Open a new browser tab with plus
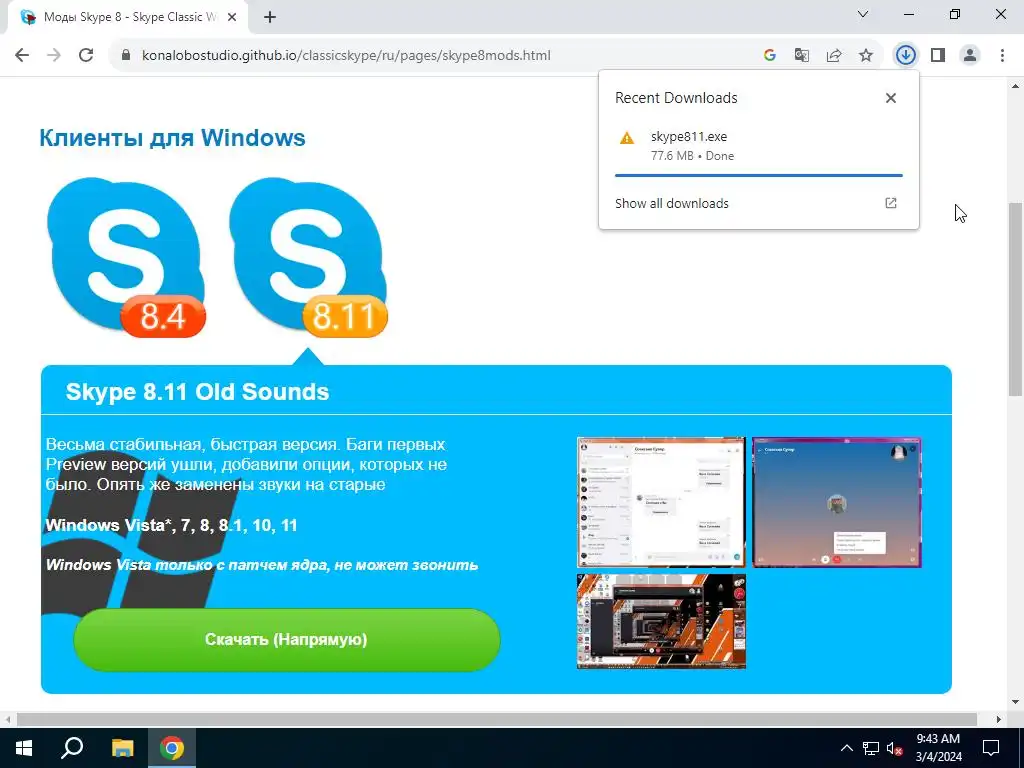Image resolution: width=1024 pixels, height=768 pixels. coord(270,18)
